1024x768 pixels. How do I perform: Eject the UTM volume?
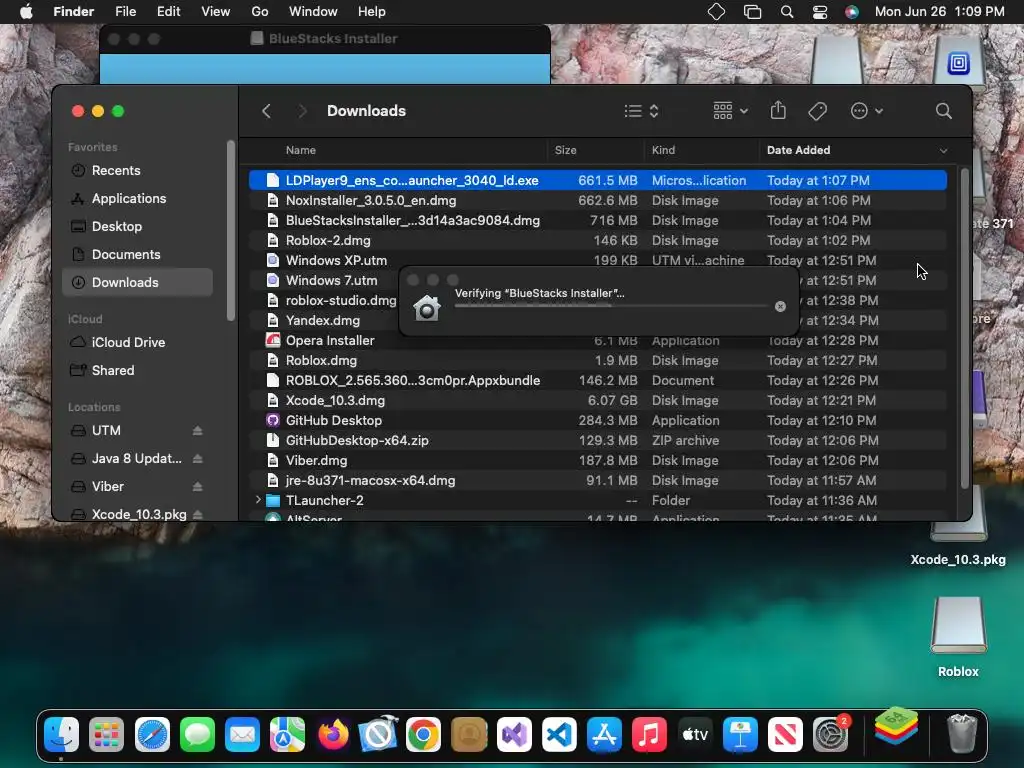(197, 430)
